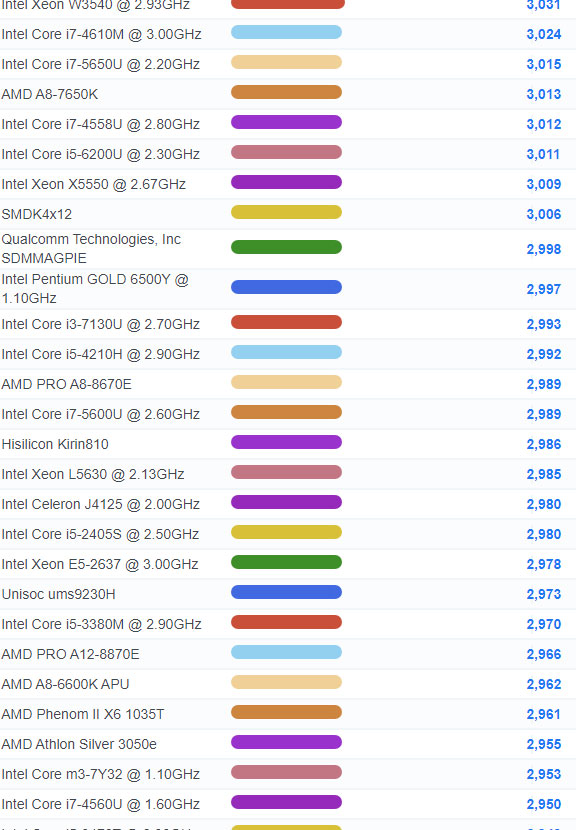Image resolution: width=576 pixels, height=830 pixels.
Task: Open AMD A8-6600K APU entry
Action: pos(66,684)
